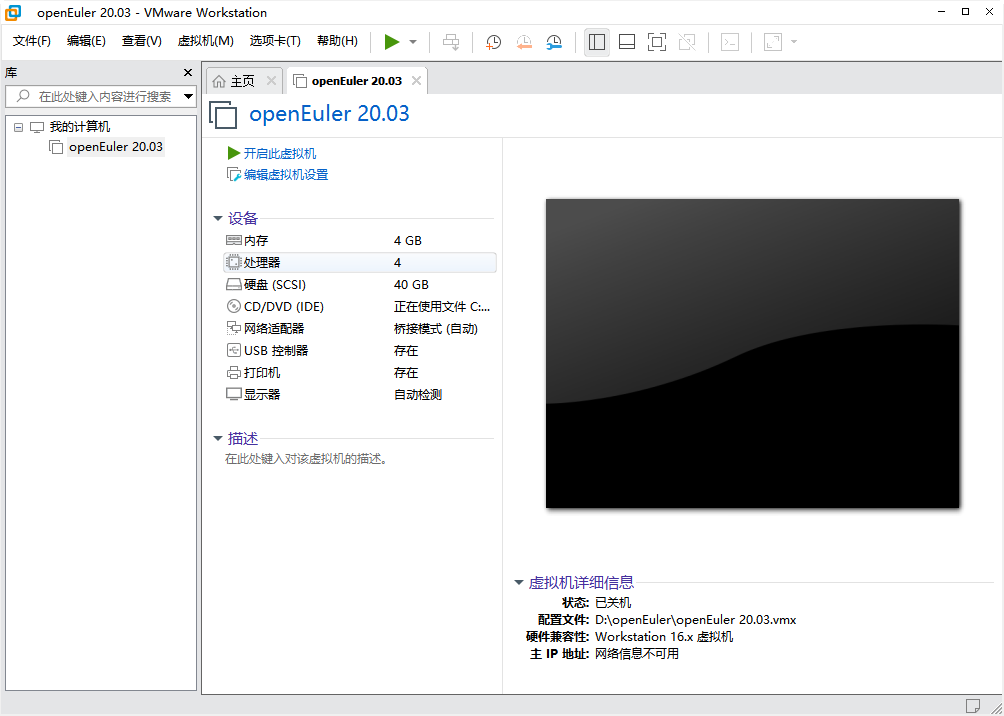Collapse 我的计算机 tree node

18,127
